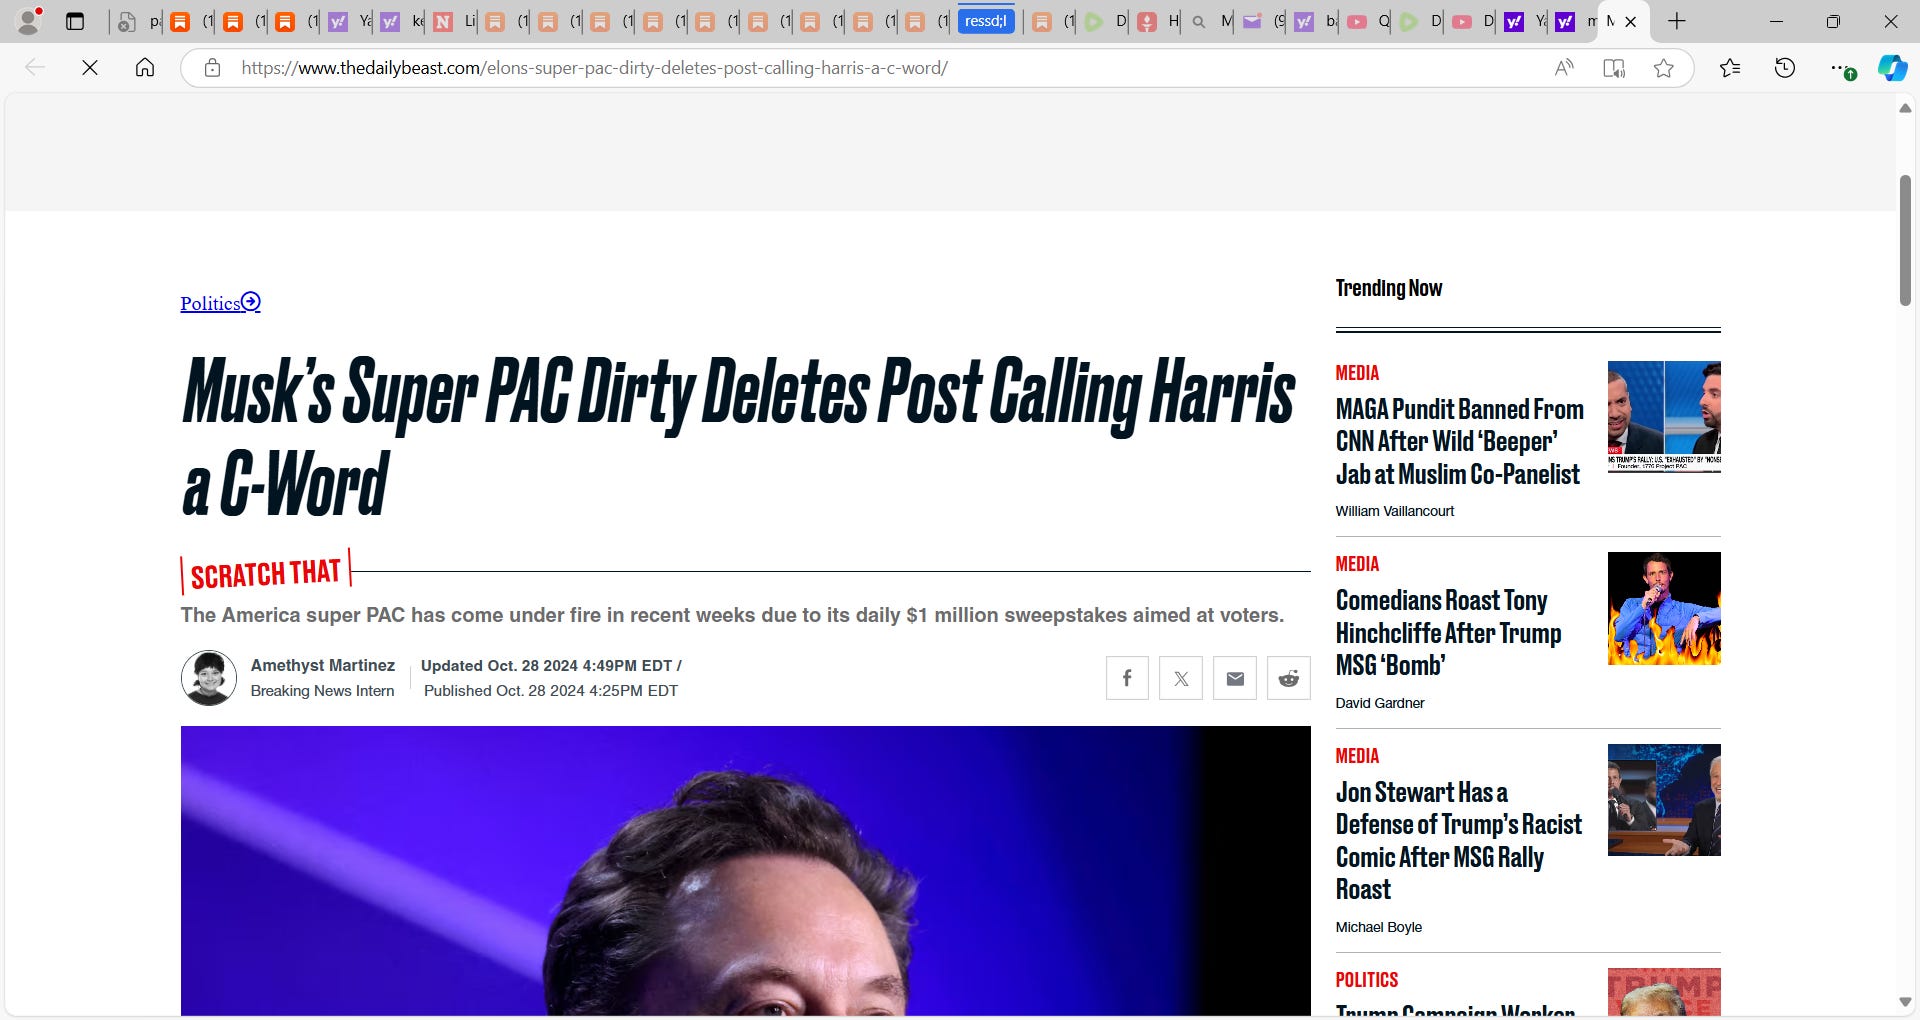The height and width of the screenshot is (1020, 1920).
Task: Switch to the blue 'ressd;l' tab
Action: 986,21
